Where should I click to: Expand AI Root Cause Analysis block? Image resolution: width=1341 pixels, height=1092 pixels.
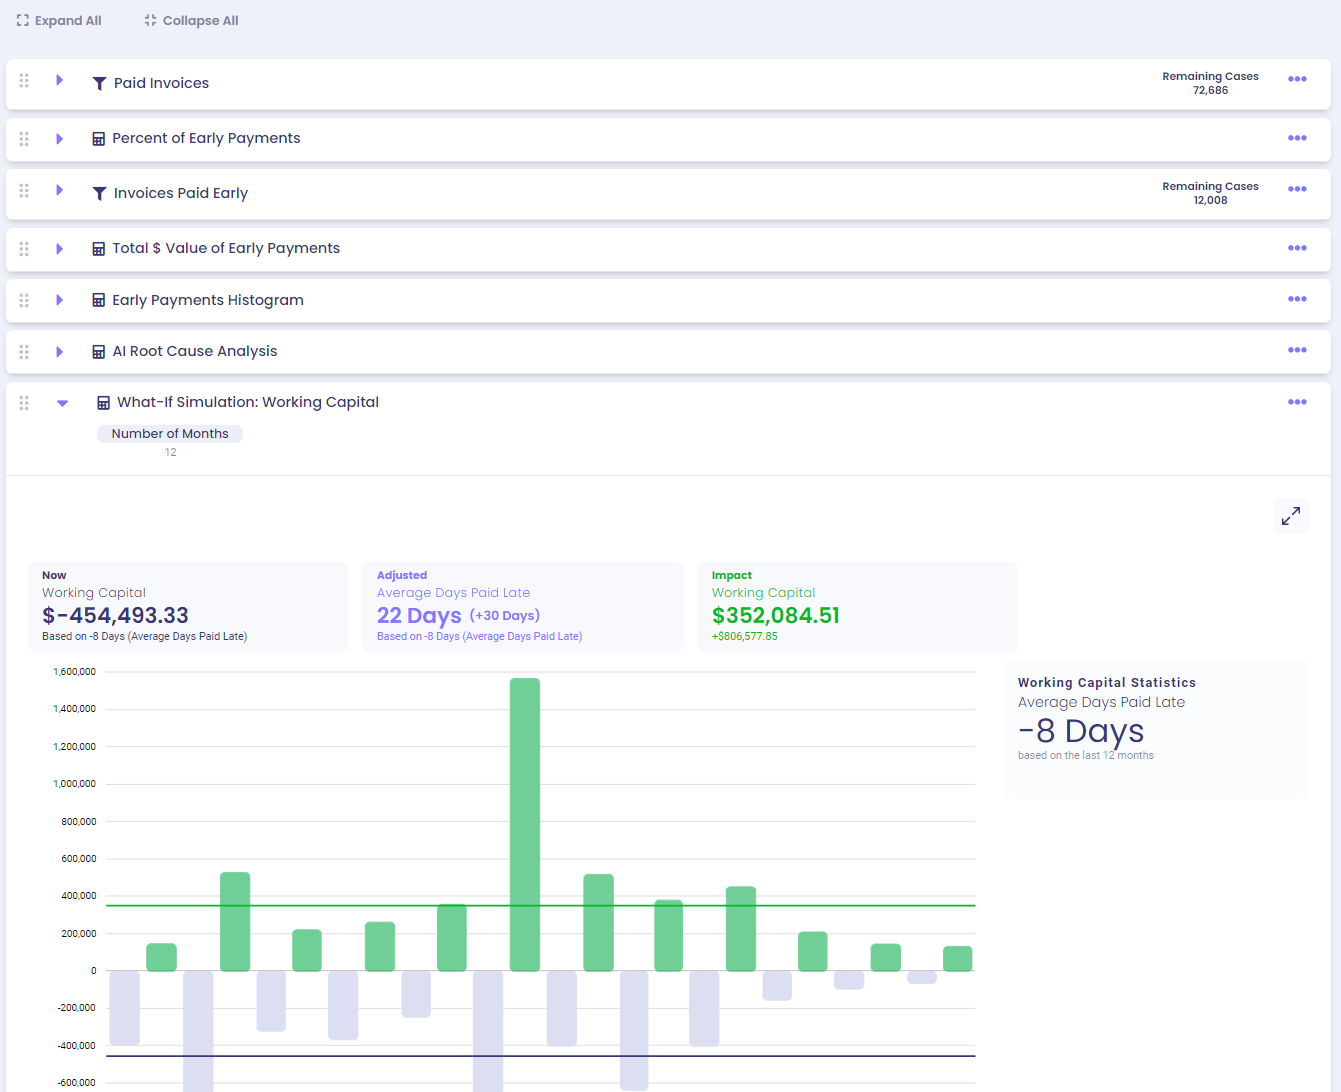point(59,352)
